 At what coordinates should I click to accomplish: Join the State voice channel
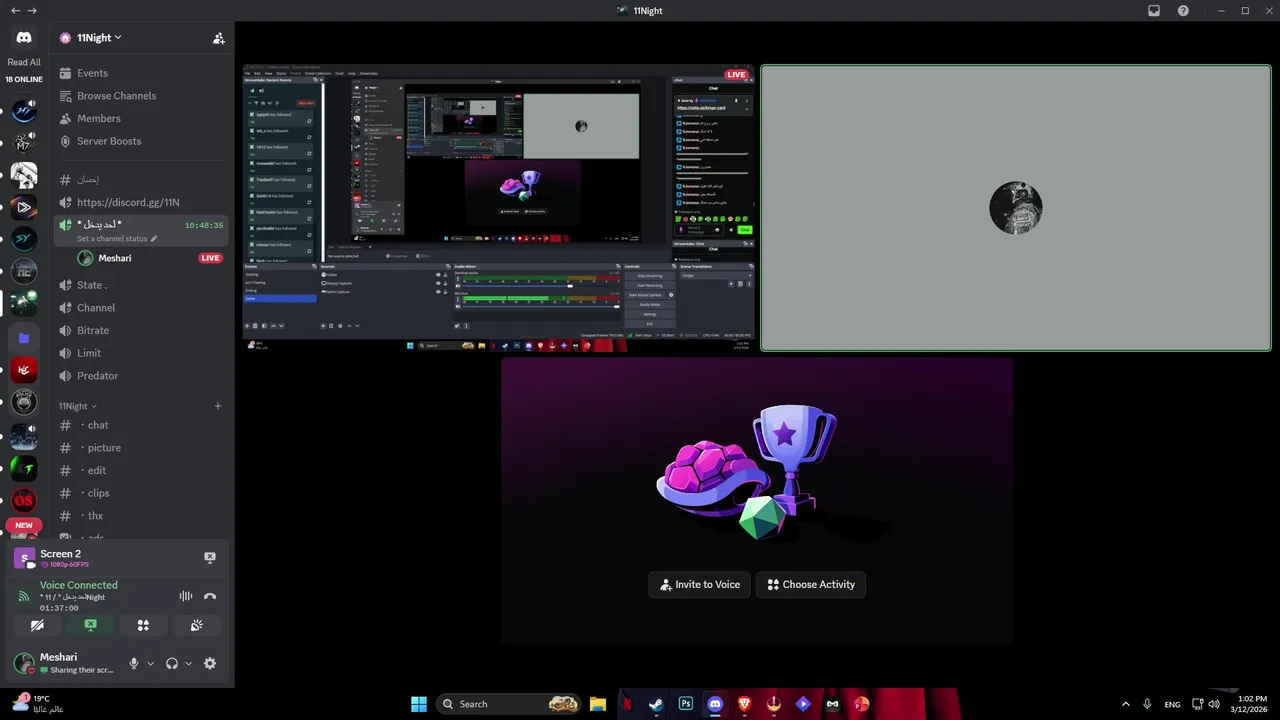tap(141, 285)
